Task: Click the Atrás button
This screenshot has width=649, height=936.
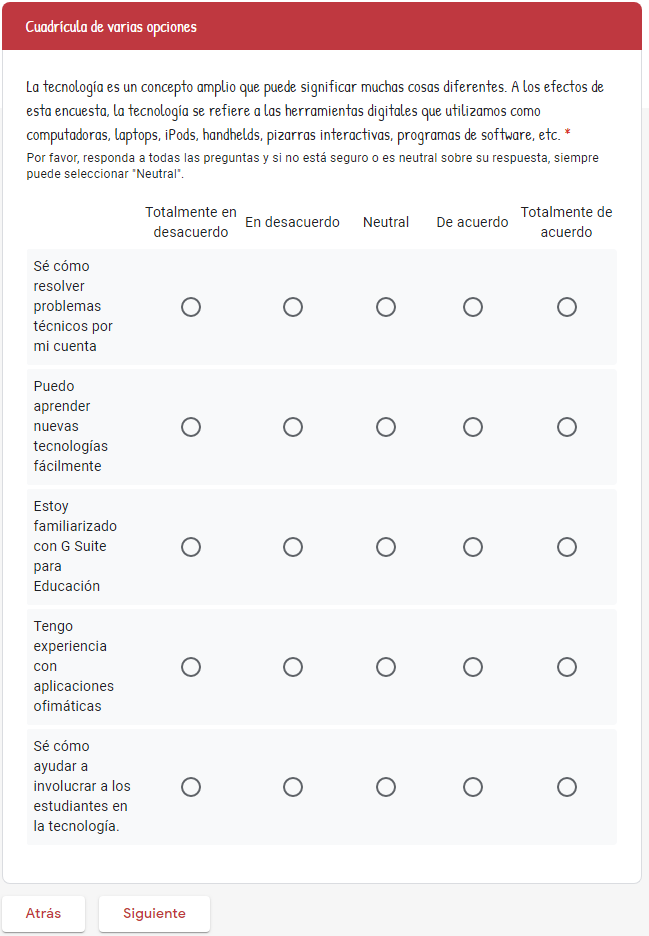Action: pyautogui.click(x=43, y=913)
